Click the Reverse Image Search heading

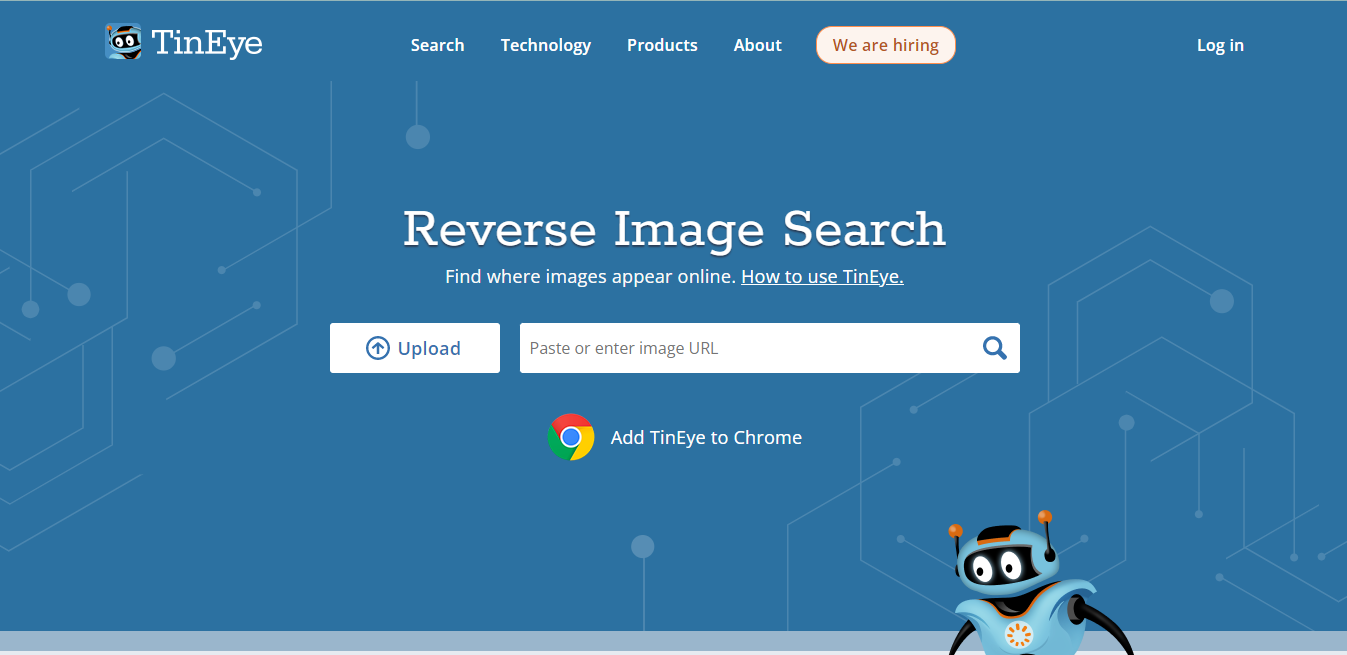pos(674,229)
